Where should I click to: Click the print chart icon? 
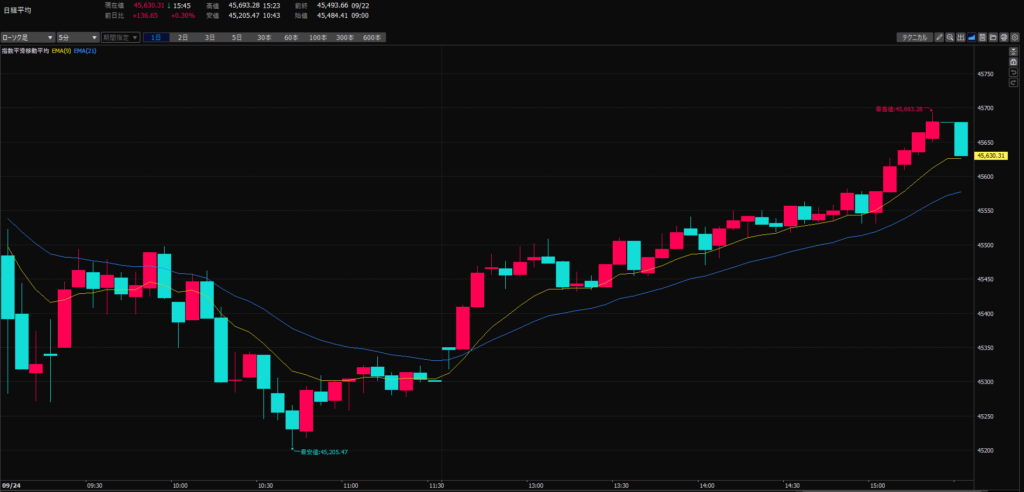[1005, 37]
